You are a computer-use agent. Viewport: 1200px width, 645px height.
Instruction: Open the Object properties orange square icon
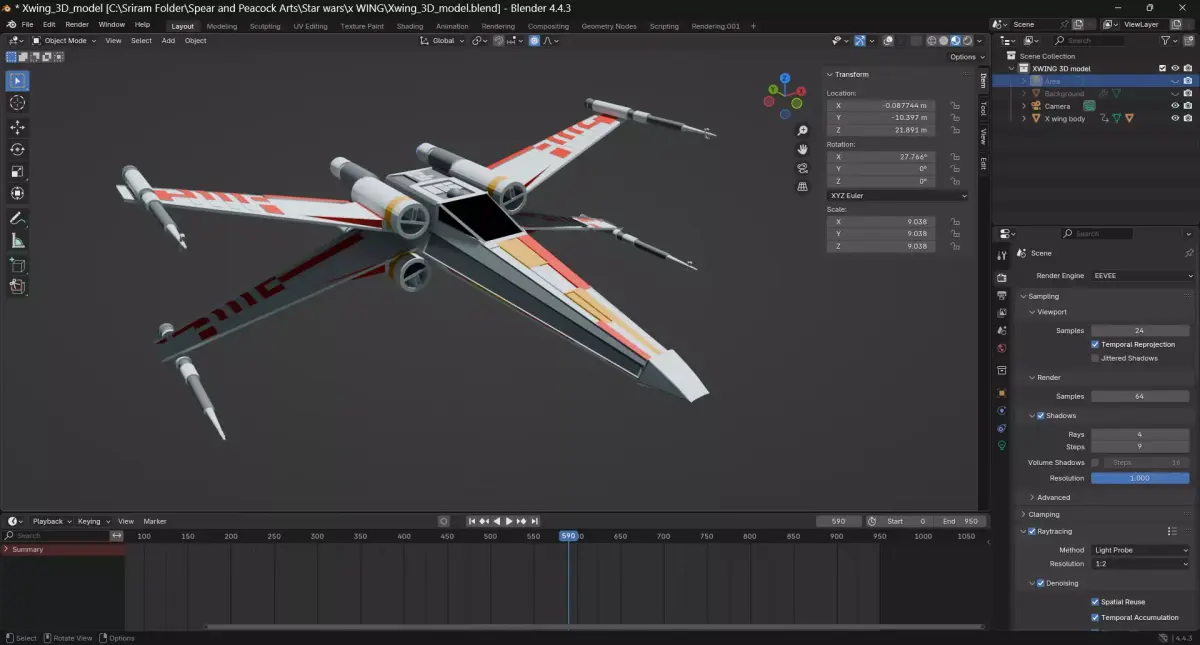(1001, 392)
